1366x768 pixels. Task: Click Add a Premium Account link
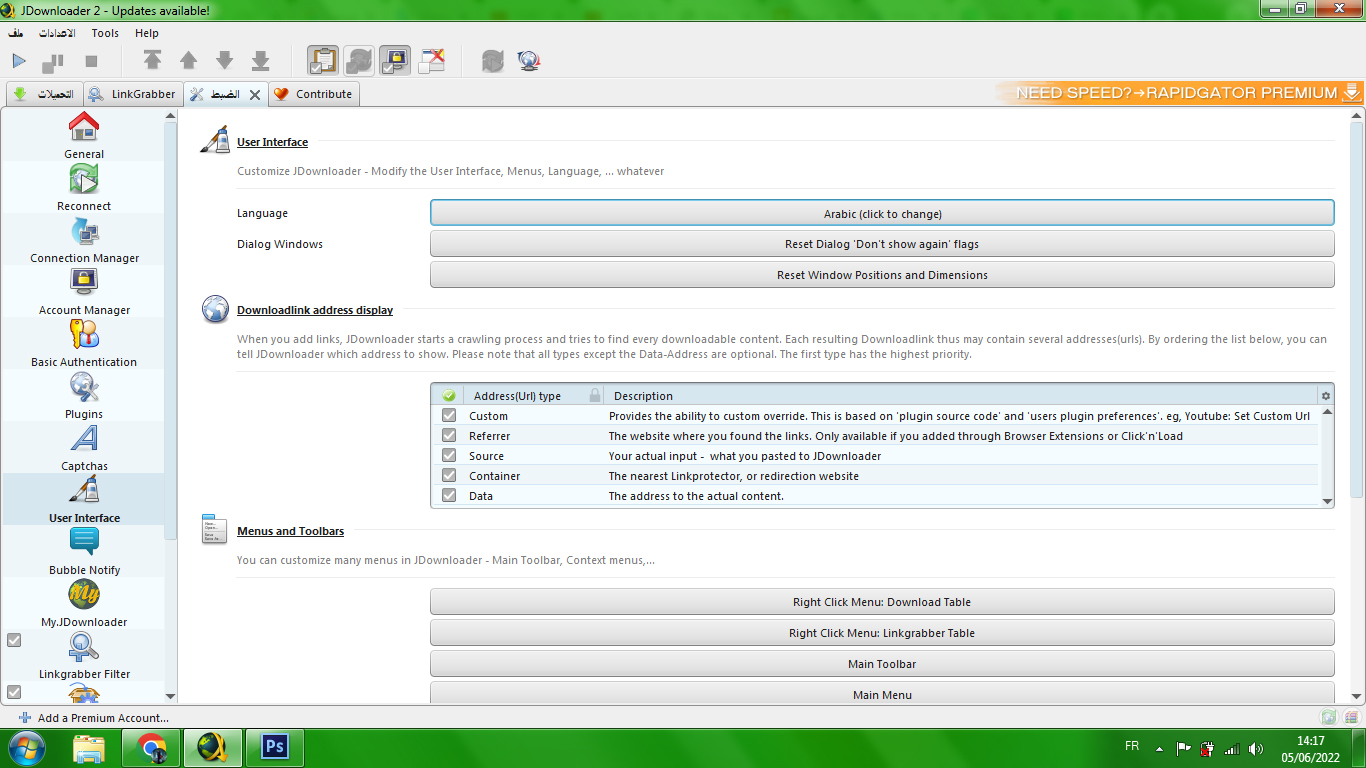(x=102, y=718)
